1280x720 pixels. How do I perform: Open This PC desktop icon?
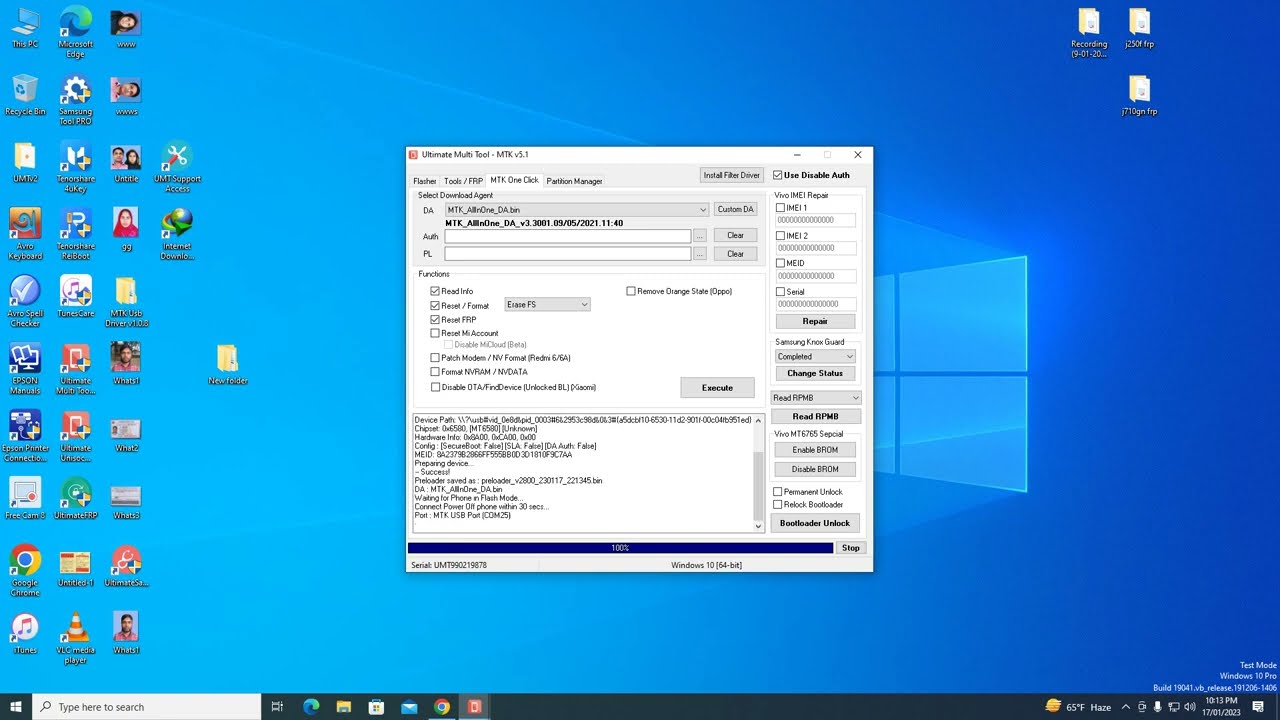point(25,29)
